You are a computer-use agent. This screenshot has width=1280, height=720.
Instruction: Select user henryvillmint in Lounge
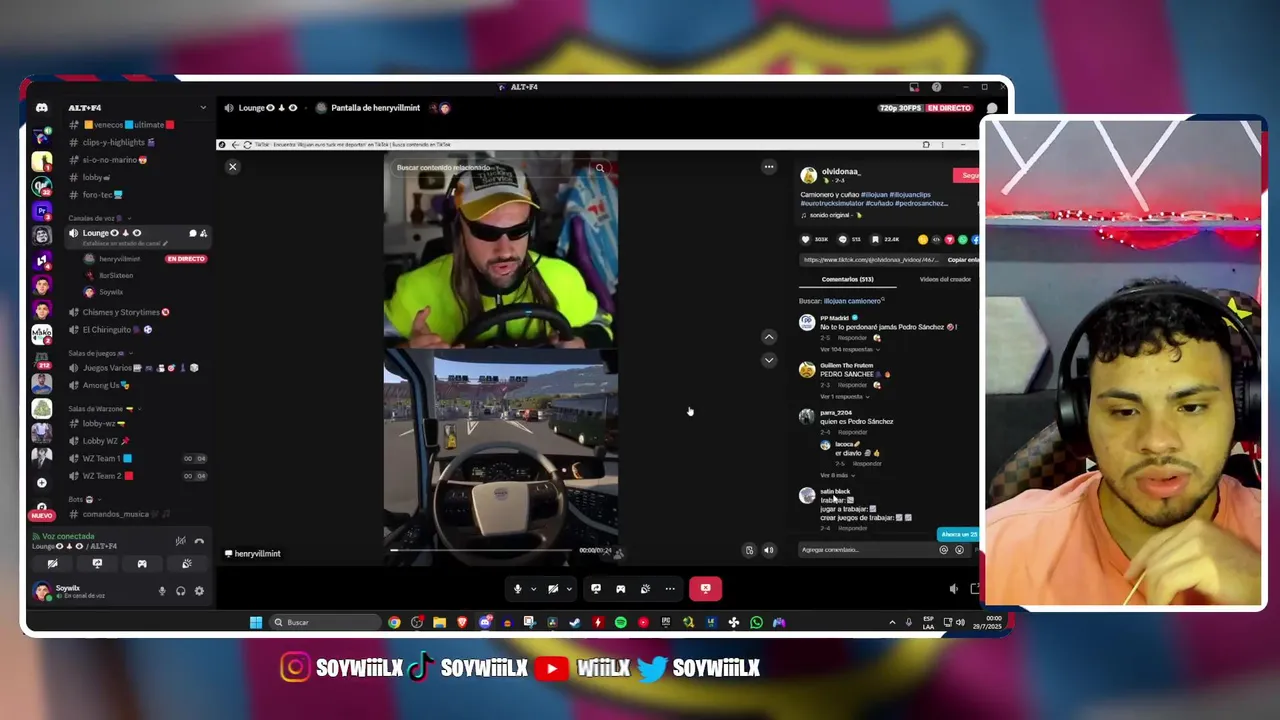pos(119,259)
